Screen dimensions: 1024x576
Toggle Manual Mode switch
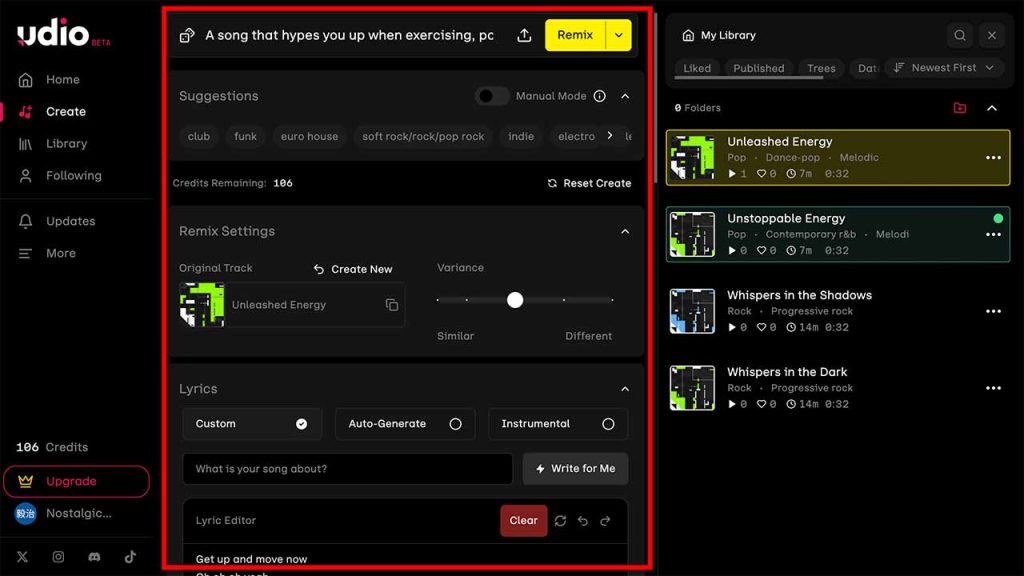click(491, 96)
